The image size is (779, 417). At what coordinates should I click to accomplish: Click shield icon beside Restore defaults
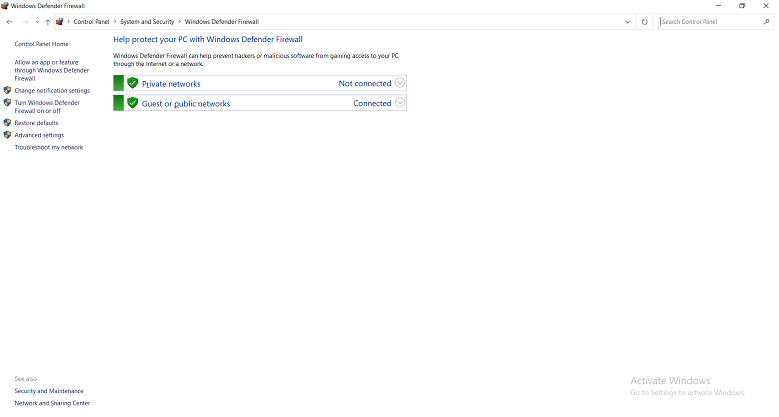point(7,122)
